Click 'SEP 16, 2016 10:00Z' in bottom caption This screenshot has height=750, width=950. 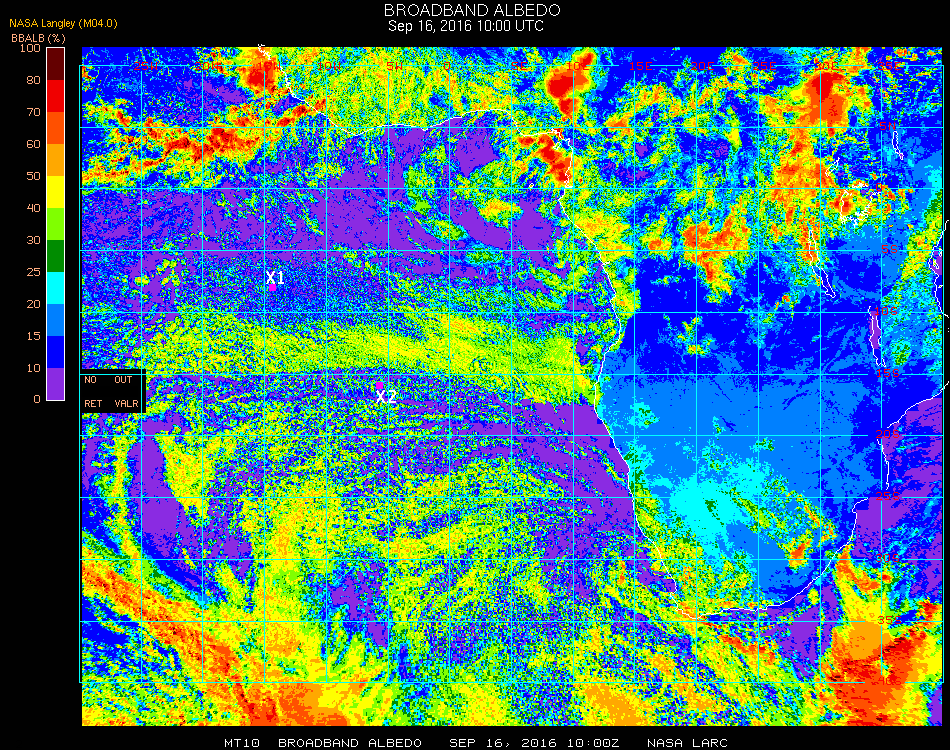pos(535,743)
